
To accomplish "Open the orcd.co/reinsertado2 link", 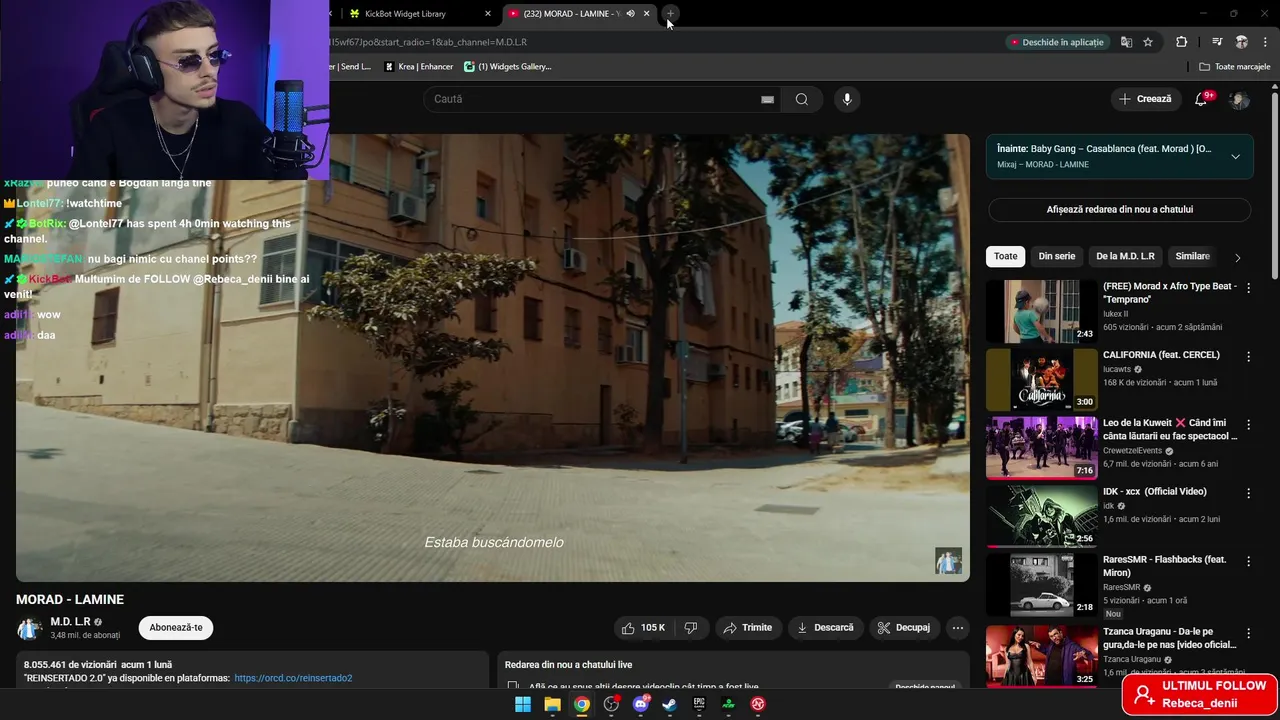I will [293, 678].
